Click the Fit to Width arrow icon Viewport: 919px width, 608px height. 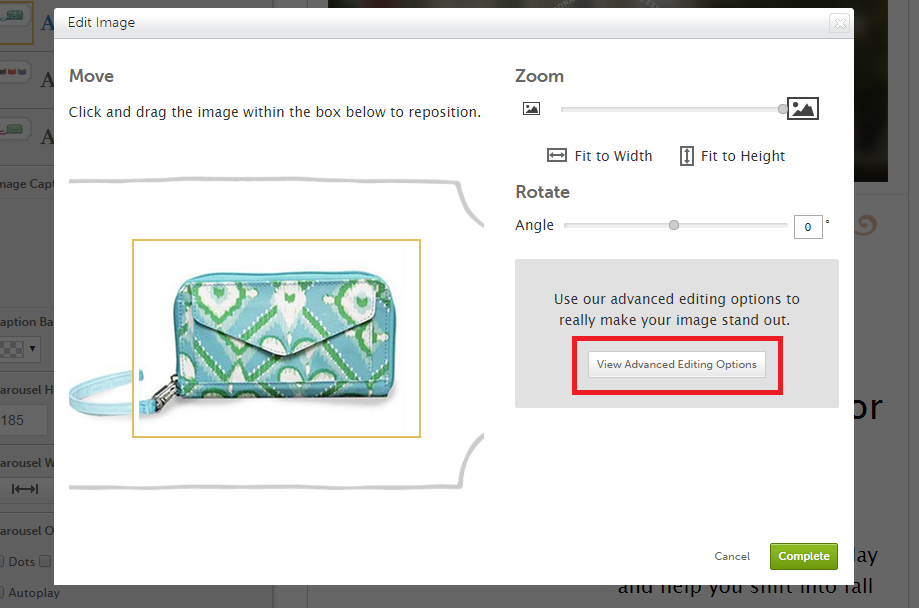click(557, 156)
